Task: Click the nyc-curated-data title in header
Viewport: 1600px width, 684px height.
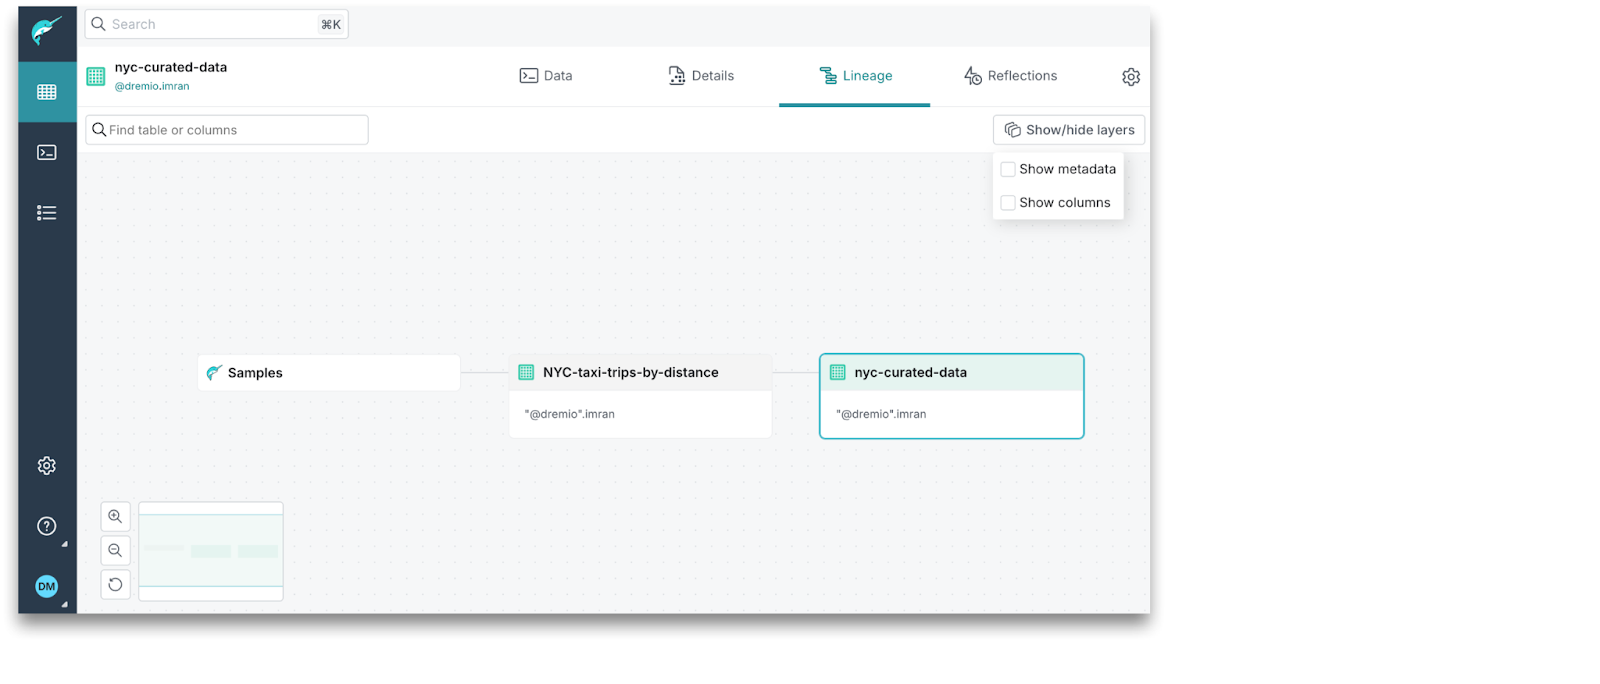Action: [171, 67]
